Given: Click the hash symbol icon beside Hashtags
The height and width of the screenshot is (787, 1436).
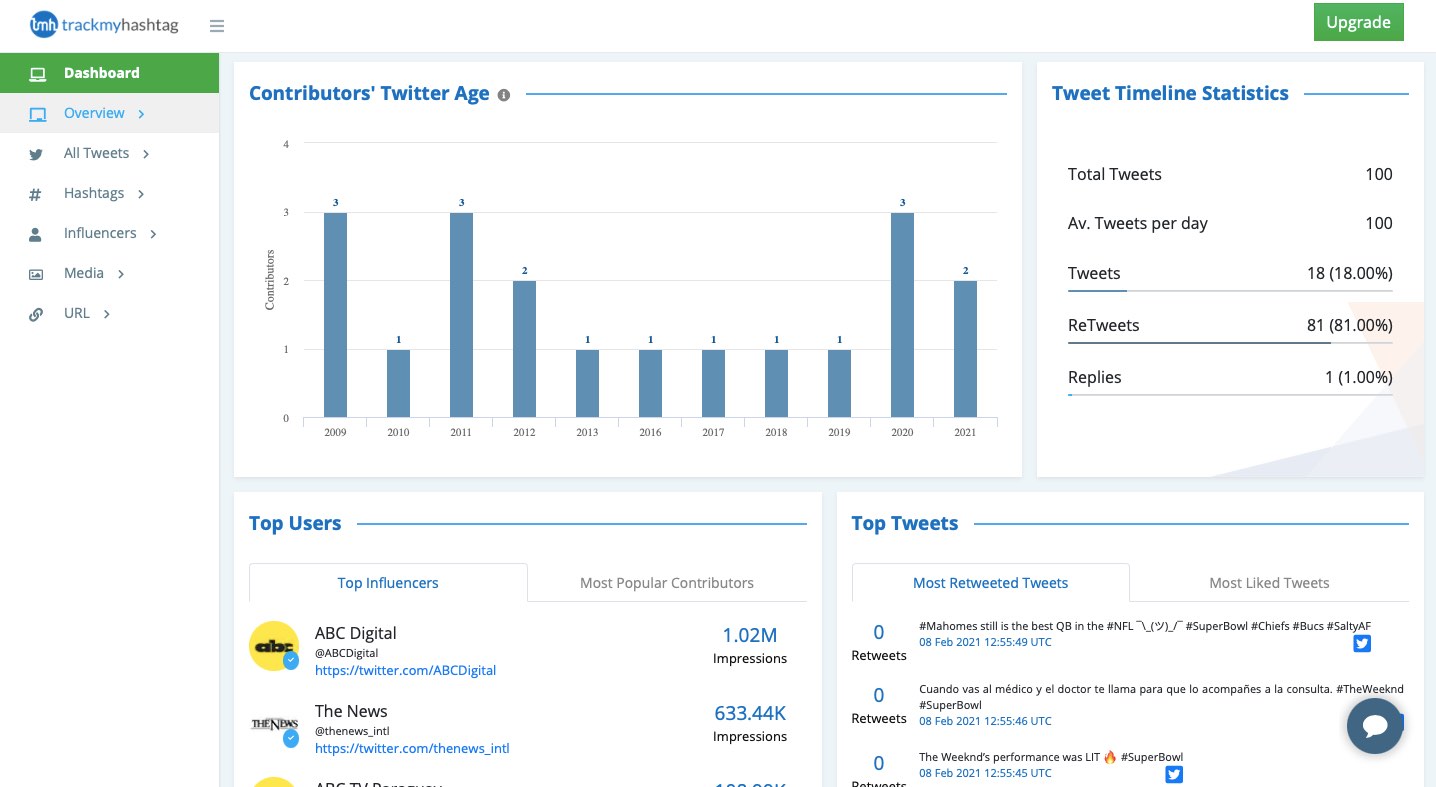Looking at the screenshot, I should click(x=36, y=194).
